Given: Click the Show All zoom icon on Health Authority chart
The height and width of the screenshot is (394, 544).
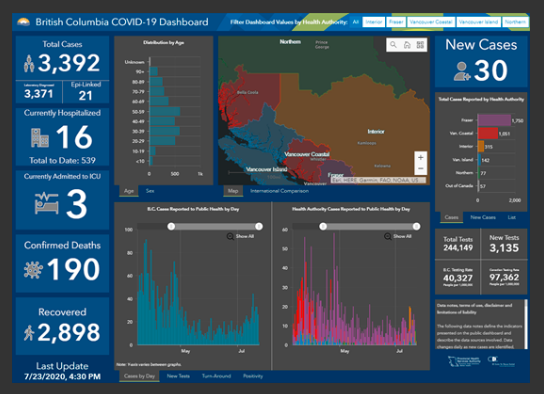Looking at the screenshot, I should 388,237.
